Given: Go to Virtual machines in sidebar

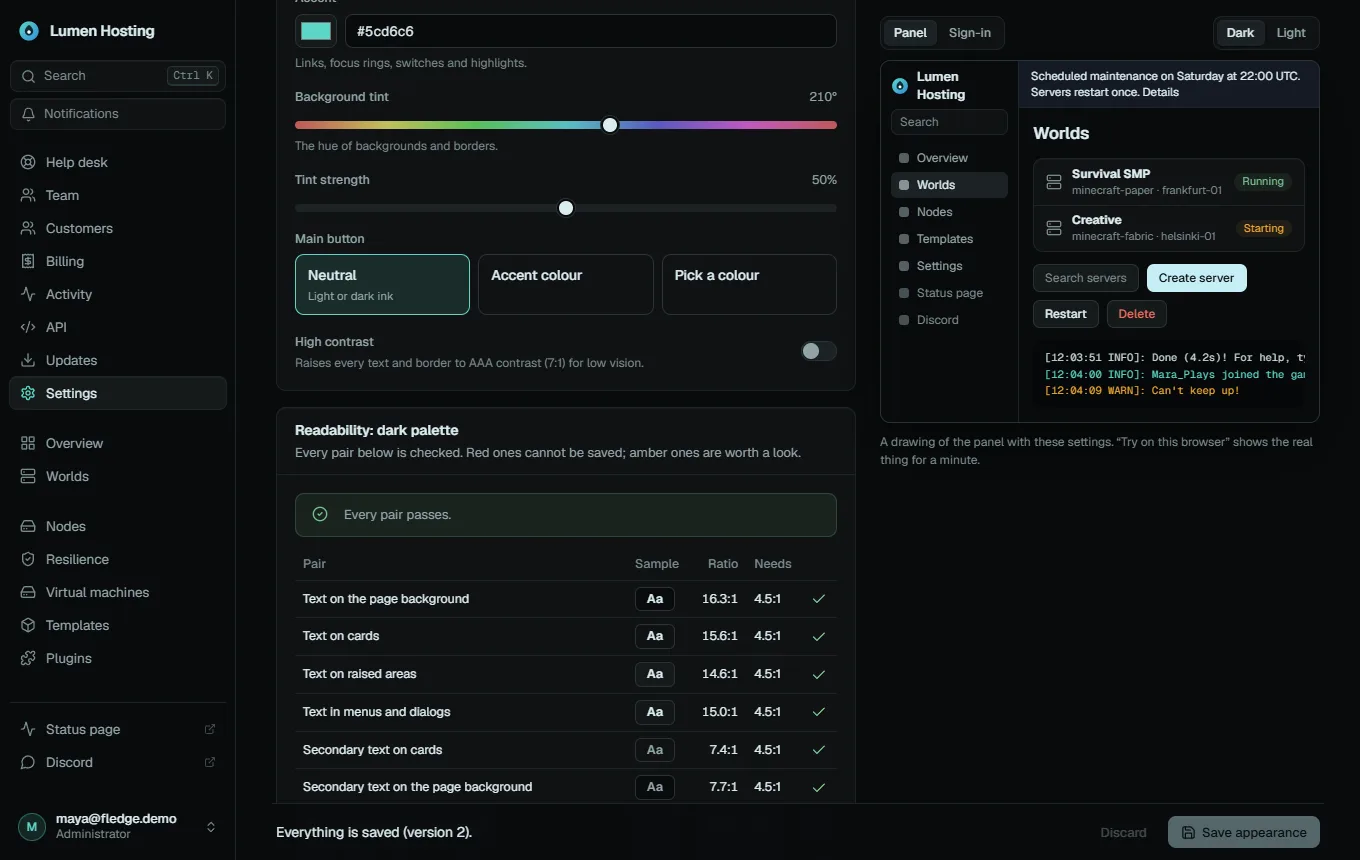Looking at the screenshot, I should coord(118,592).
